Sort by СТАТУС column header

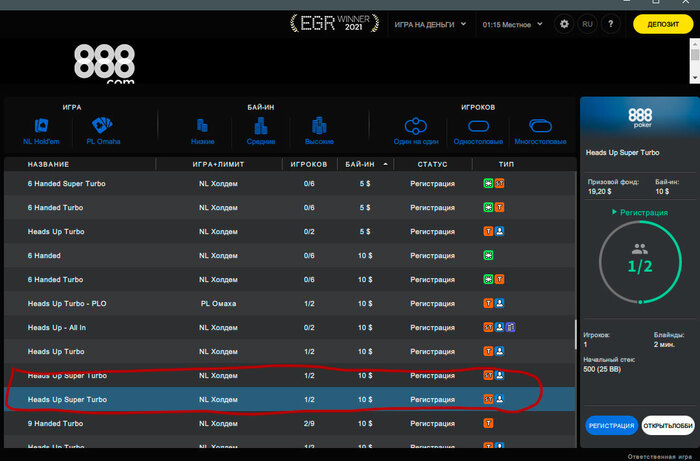432,164
